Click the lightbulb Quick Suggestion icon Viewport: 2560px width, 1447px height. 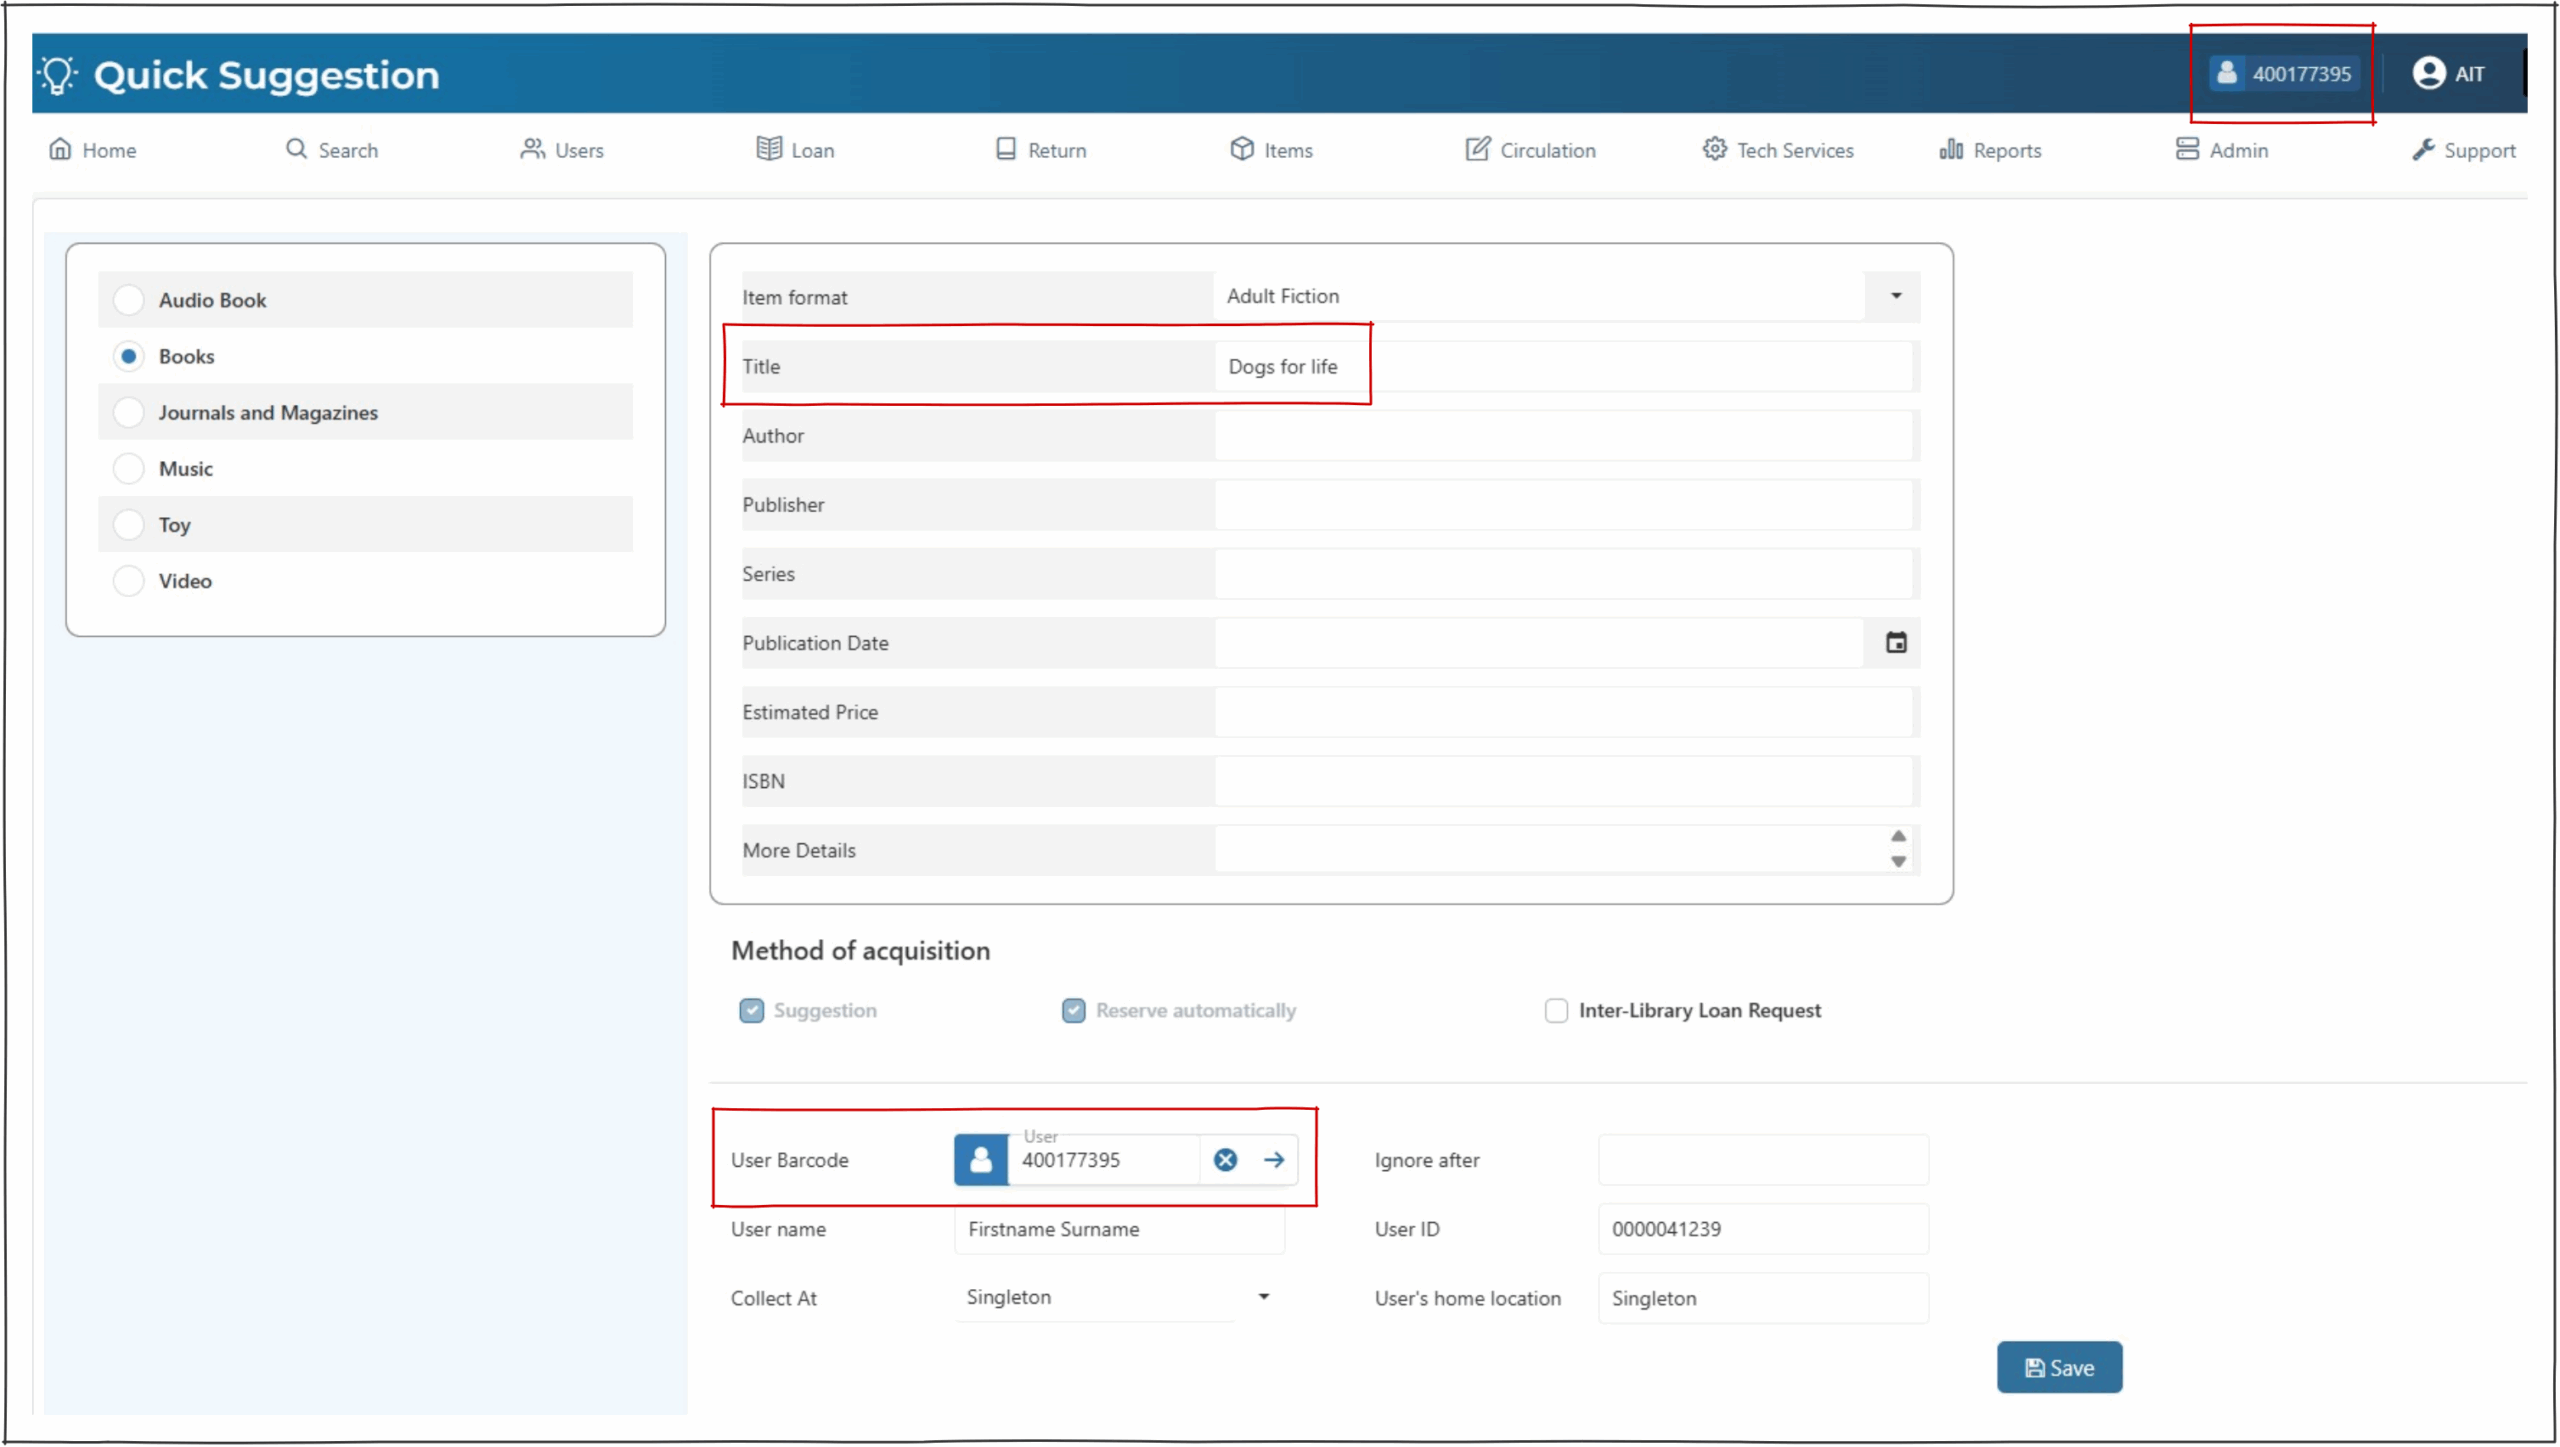coord(58,75)
